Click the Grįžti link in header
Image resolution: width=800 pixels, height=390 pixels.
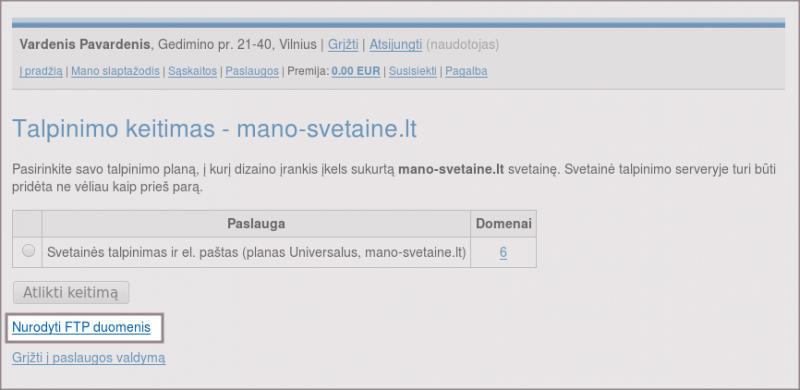pos(343,45)
